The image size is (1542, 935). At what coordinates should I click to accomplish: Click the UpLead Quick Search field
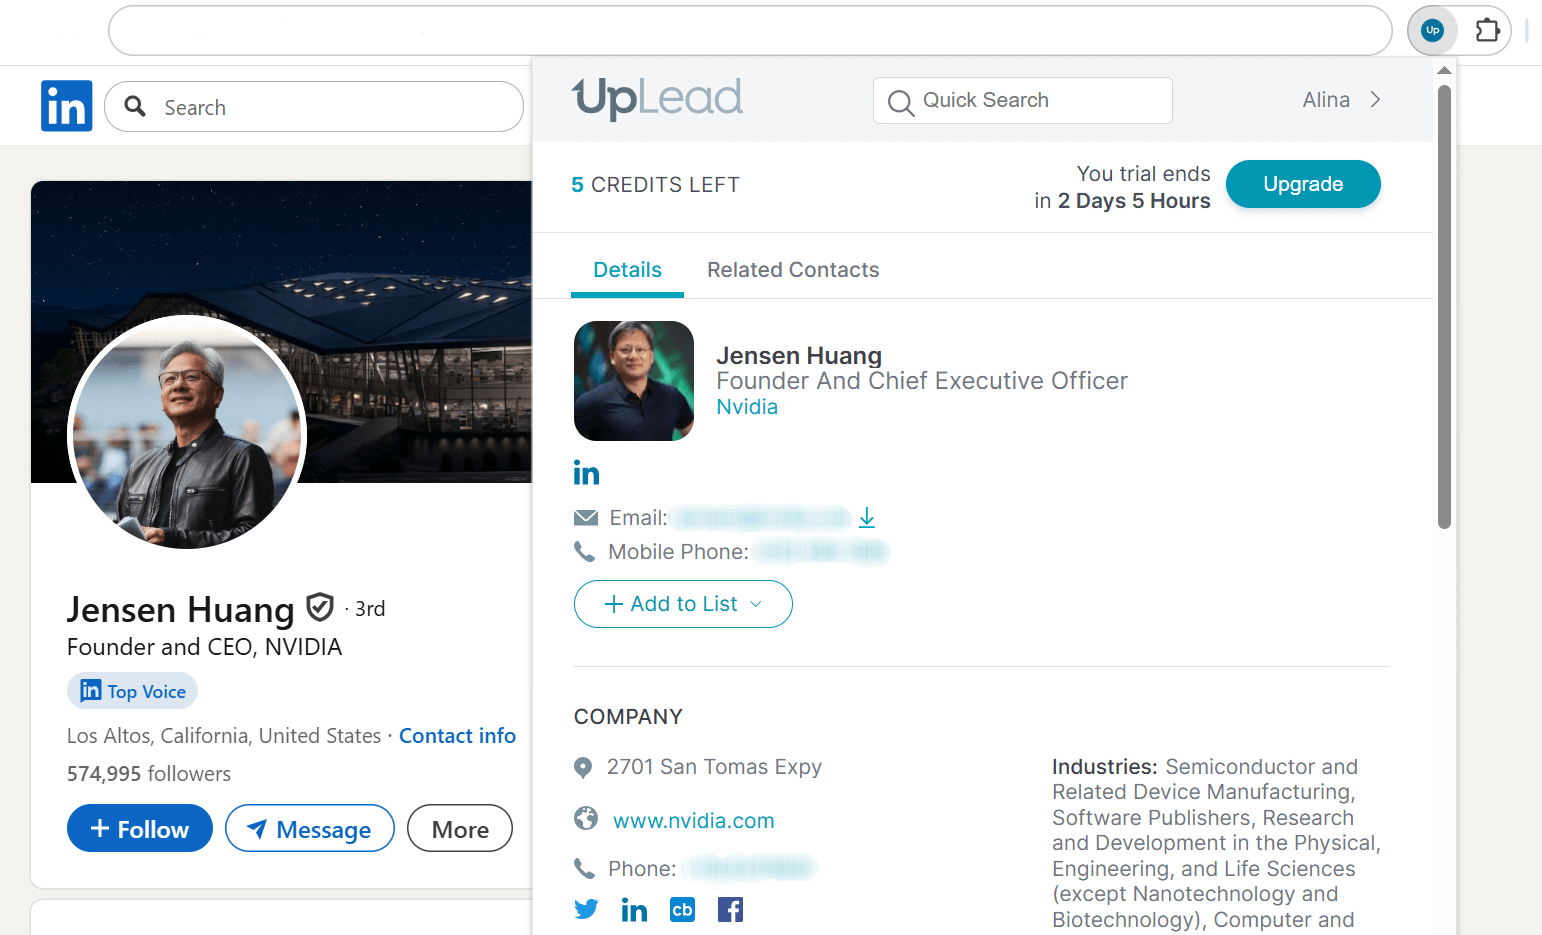coord(1022,101)
